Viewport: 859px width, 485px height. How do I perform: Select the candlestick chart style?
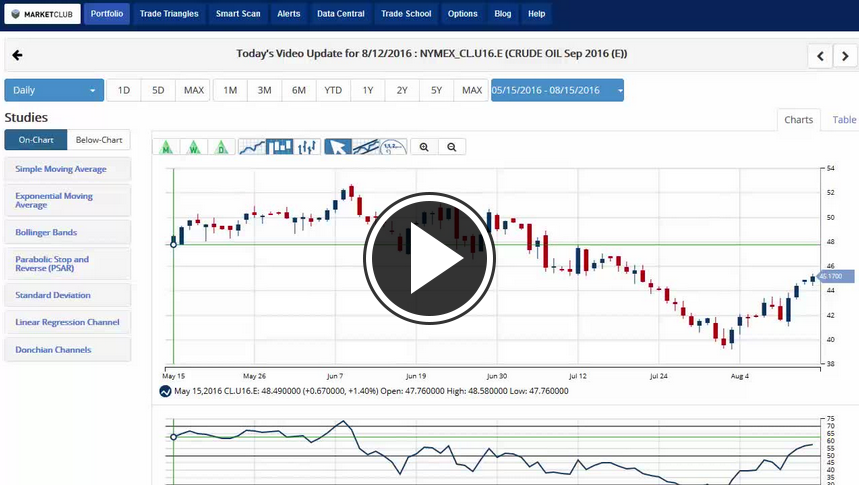coord(280,147)
